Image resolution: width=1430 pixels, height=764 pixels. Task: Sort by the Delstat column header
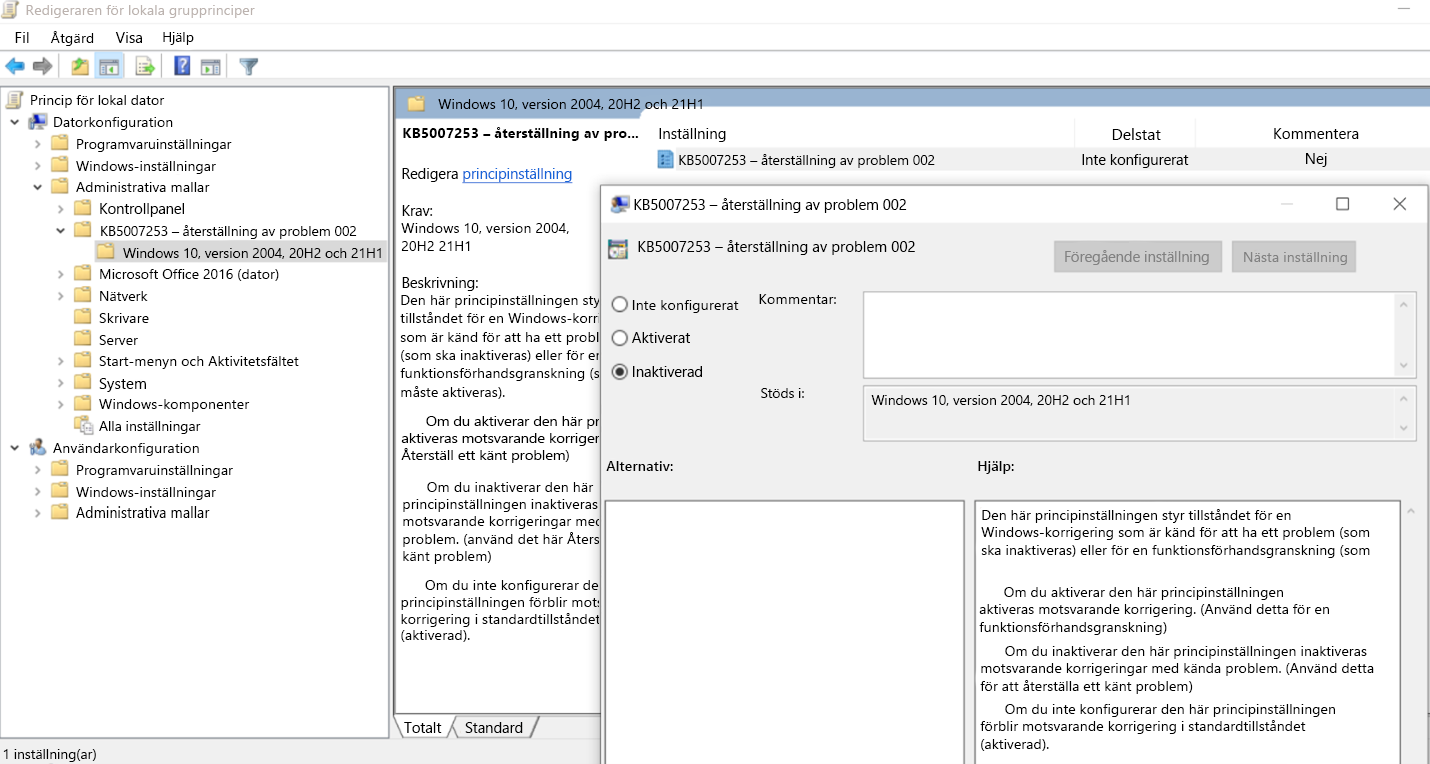[x=1136, y=134]
